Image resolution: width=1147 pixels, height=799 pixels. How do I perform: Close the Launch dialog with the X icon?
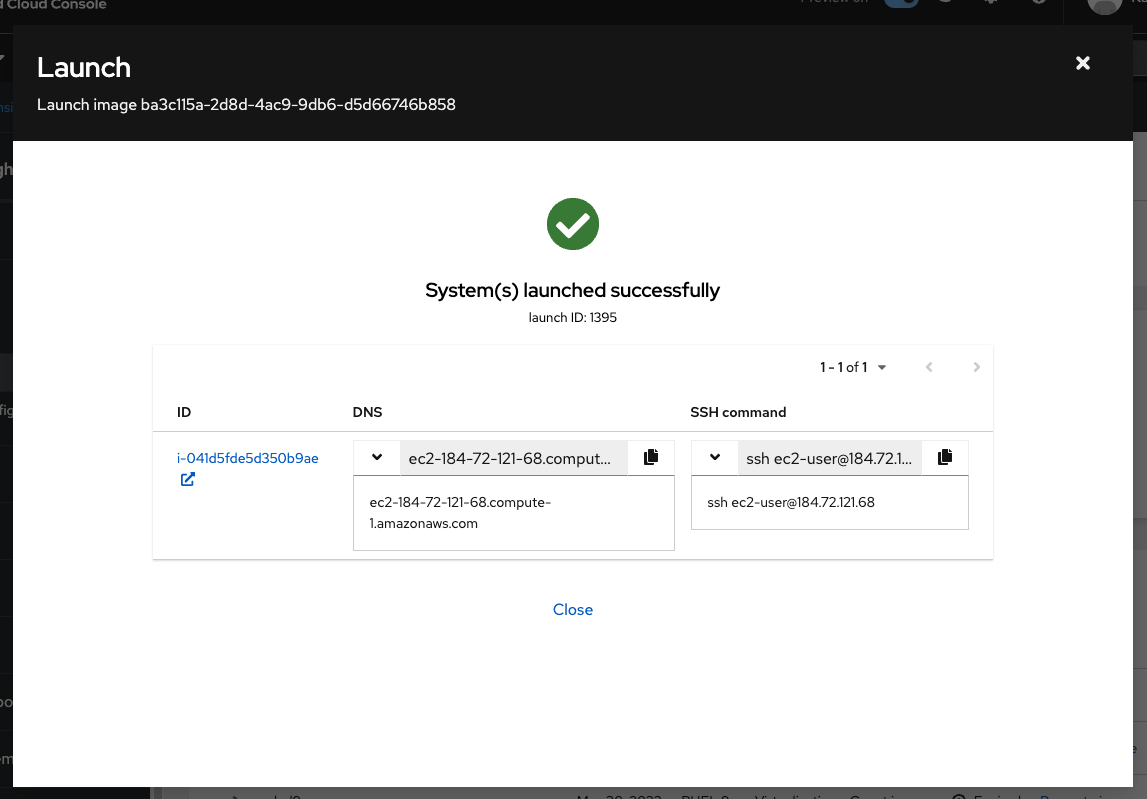(x=1083, y=64)
